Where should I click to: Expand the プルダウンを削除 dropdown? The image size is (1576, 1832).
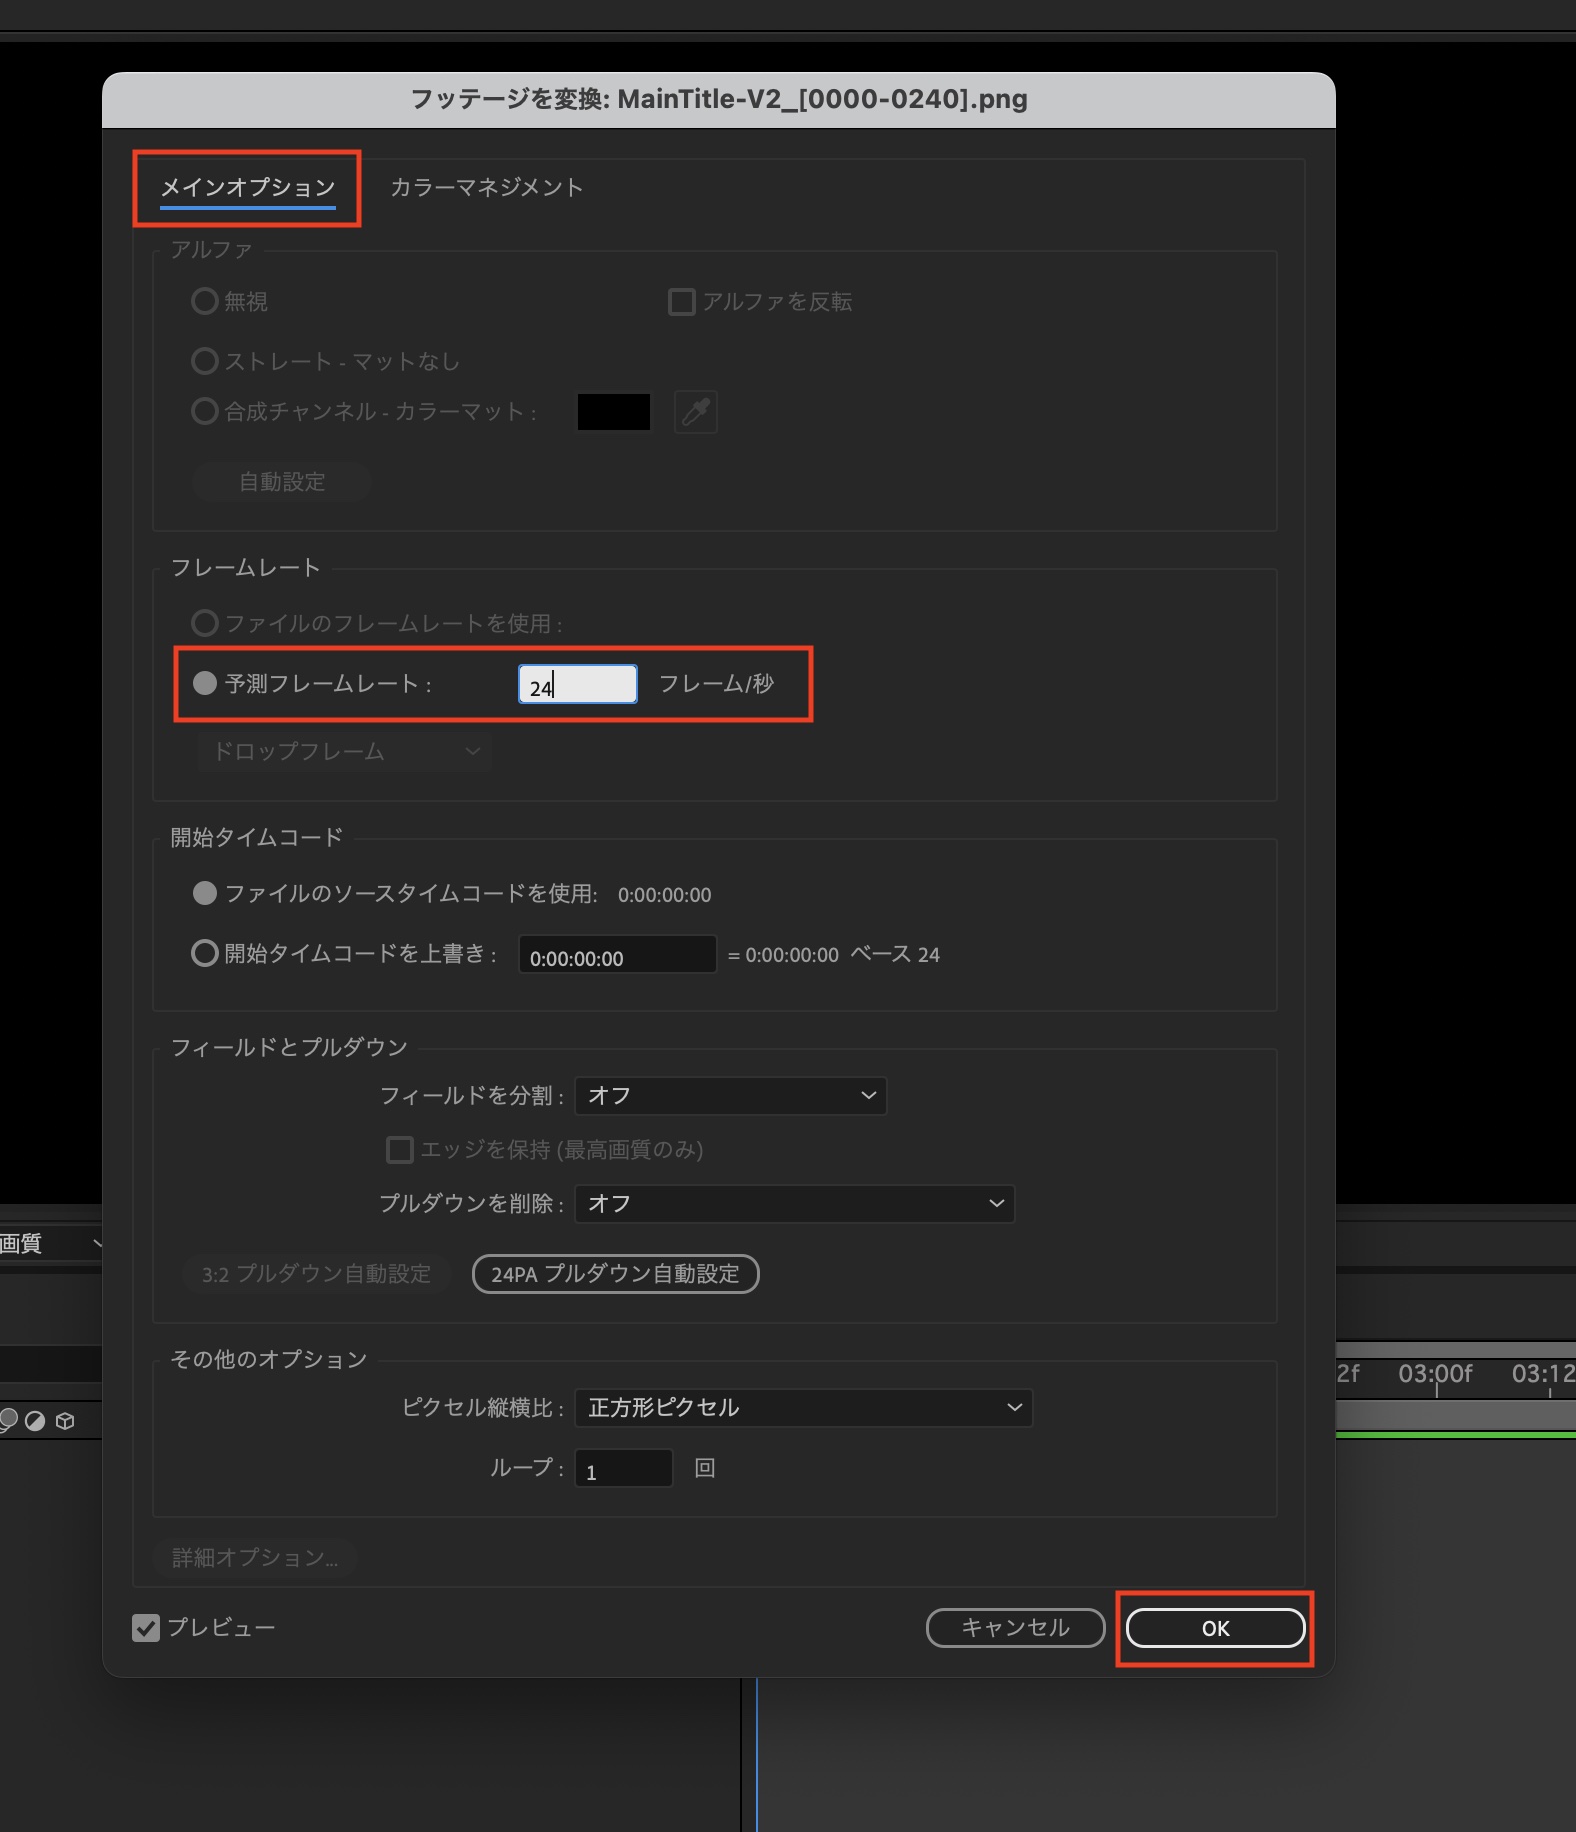coord(794,1203)
